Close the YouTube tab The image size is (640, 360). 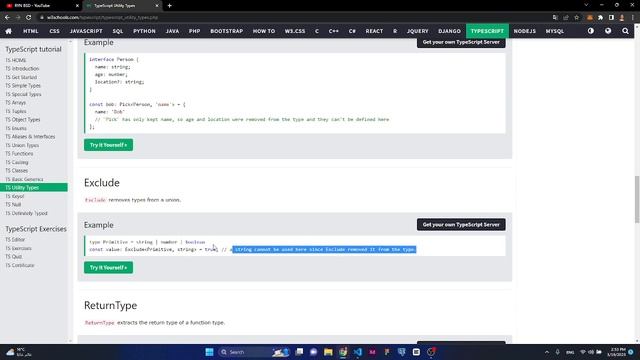77,6
